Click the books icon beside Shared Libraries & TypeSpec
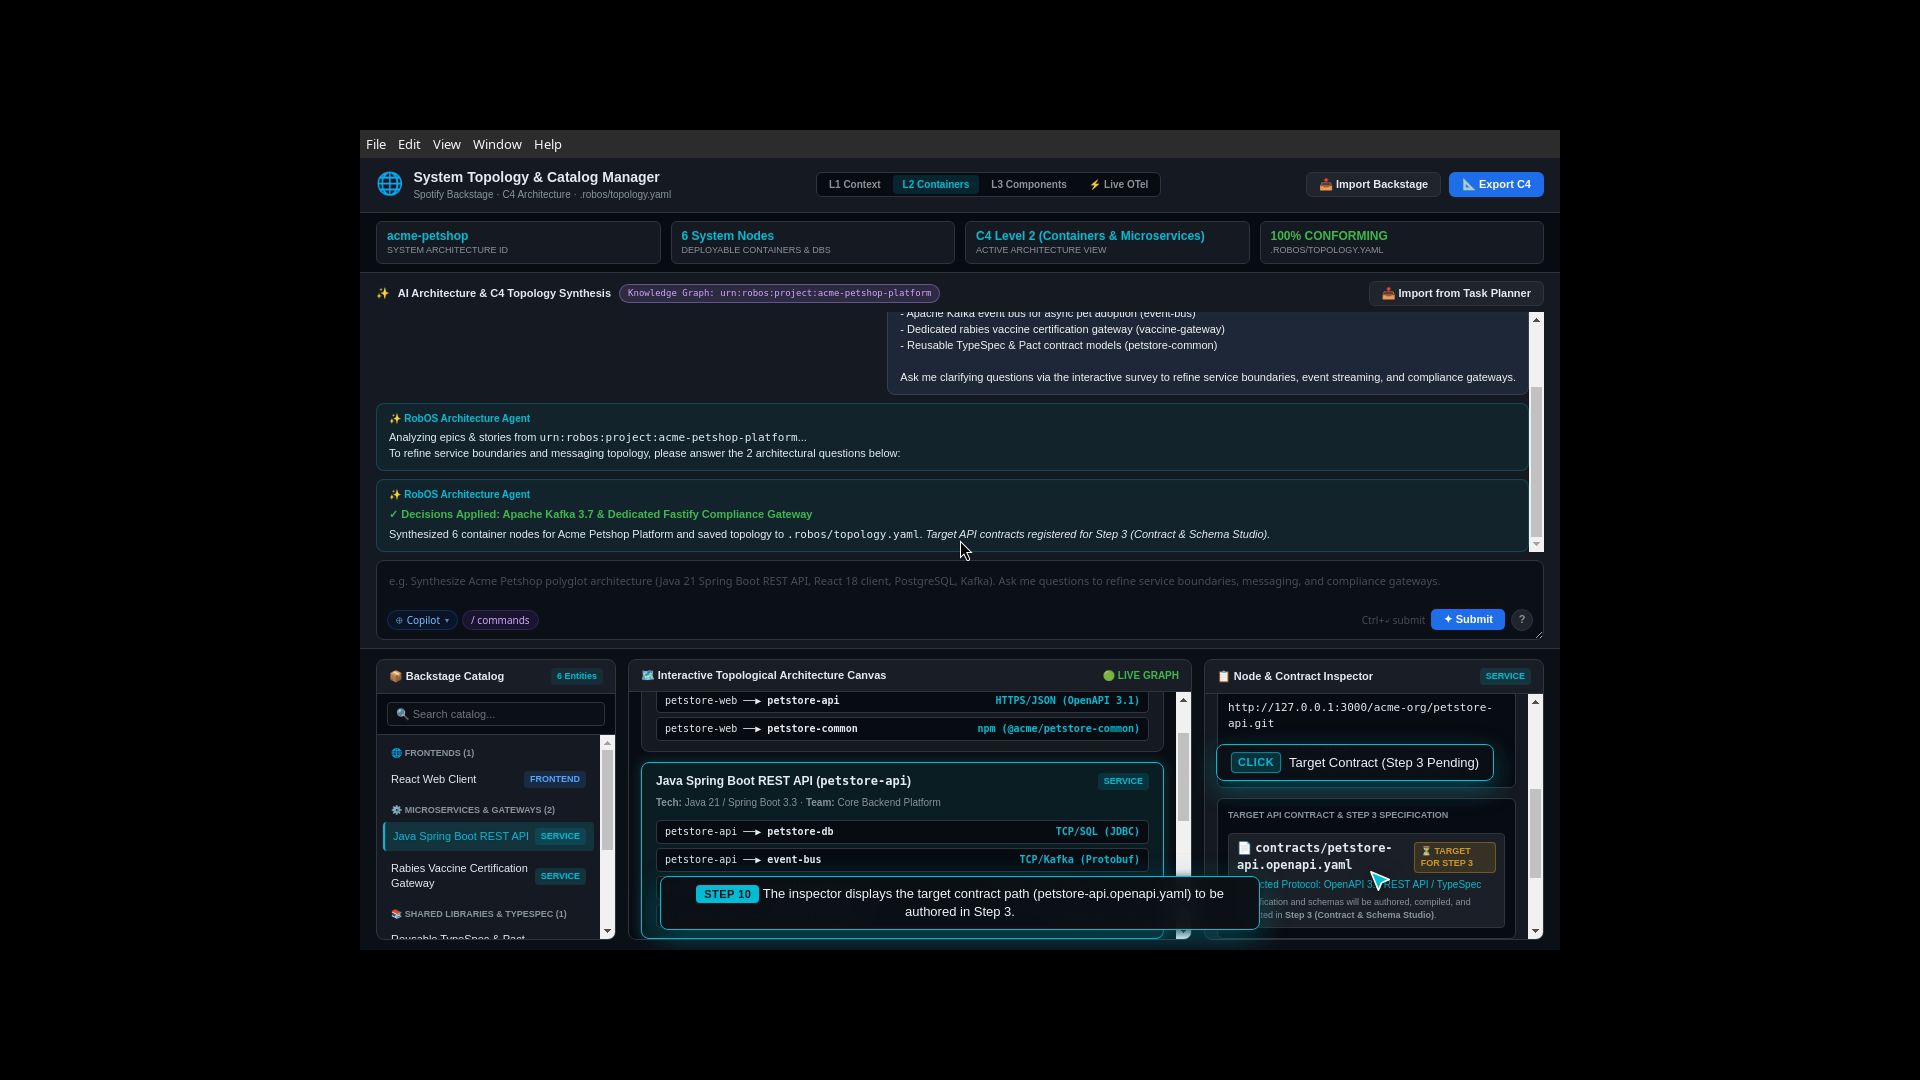 396,914
